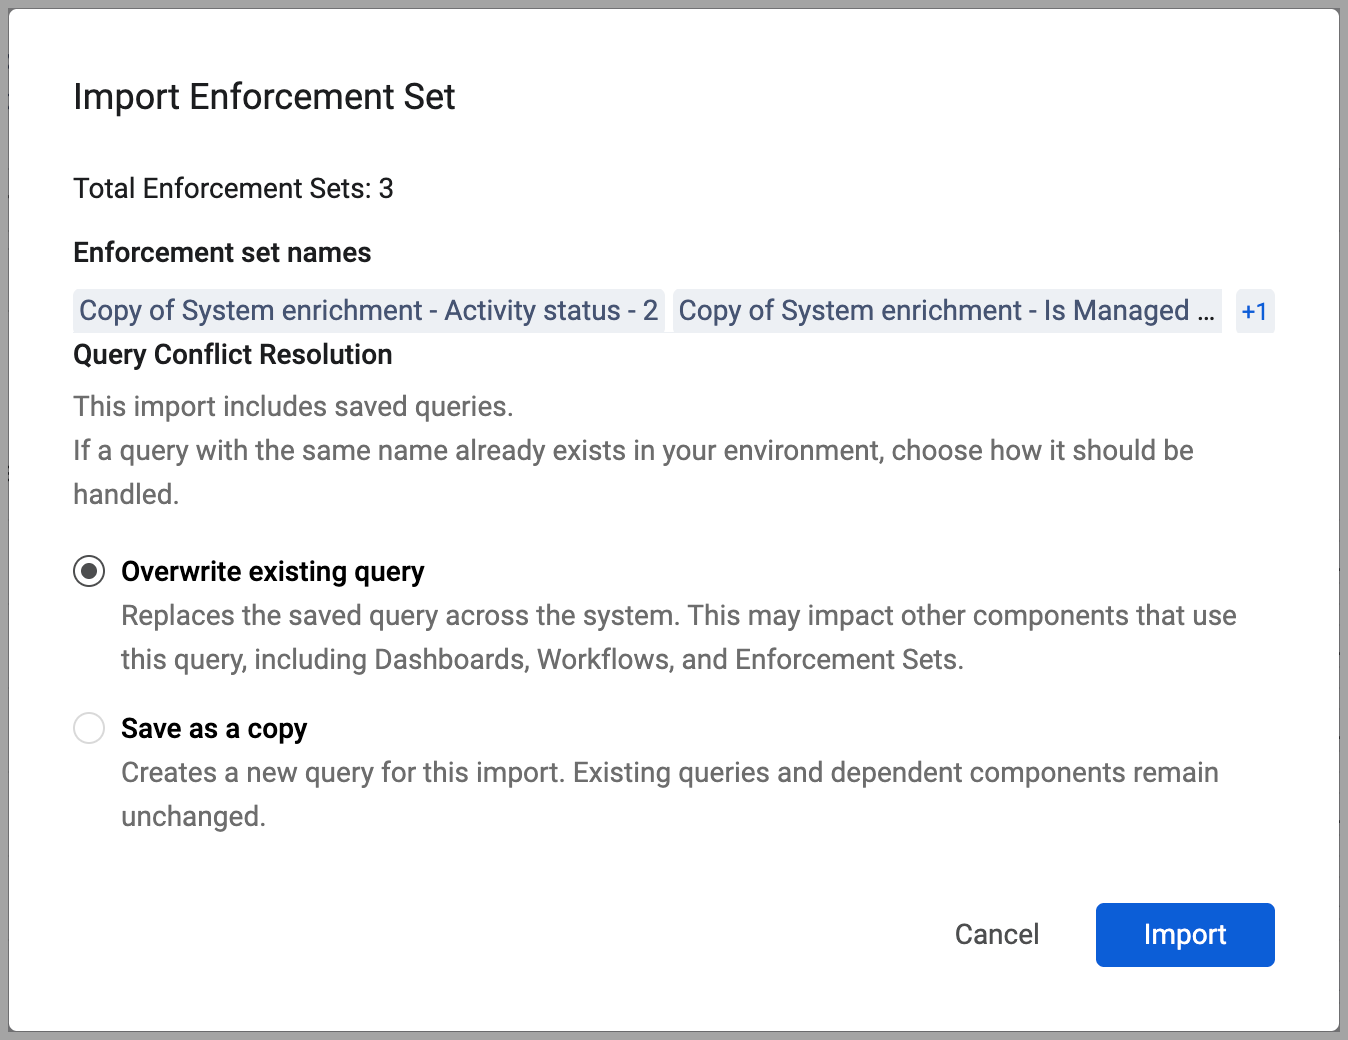Screen dimensions: 1348x1040
Task: Click the 'If a query with the same name' sentence
Action: coord(633,451)
